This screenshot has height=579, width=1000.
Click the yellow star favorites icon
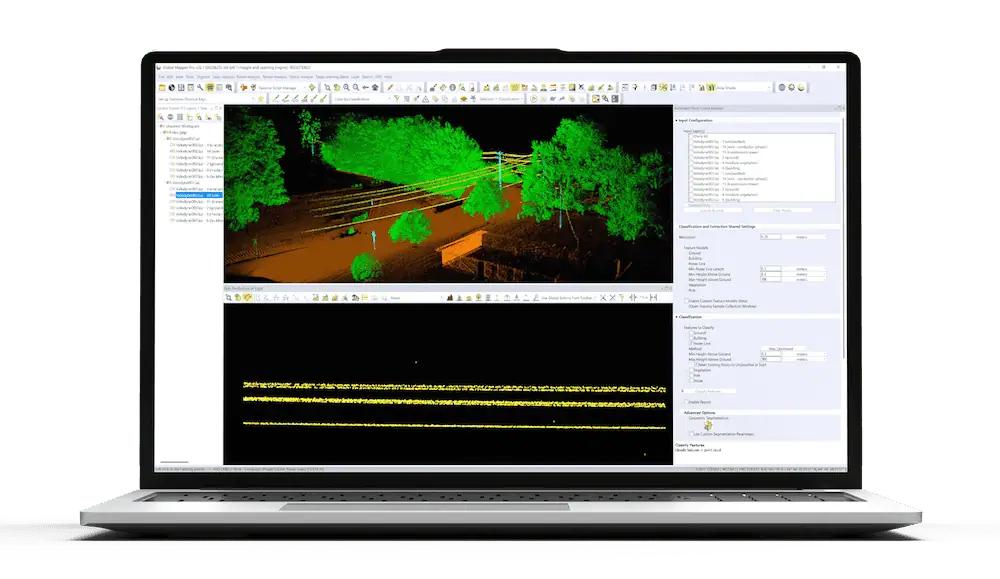click(260, 99)
